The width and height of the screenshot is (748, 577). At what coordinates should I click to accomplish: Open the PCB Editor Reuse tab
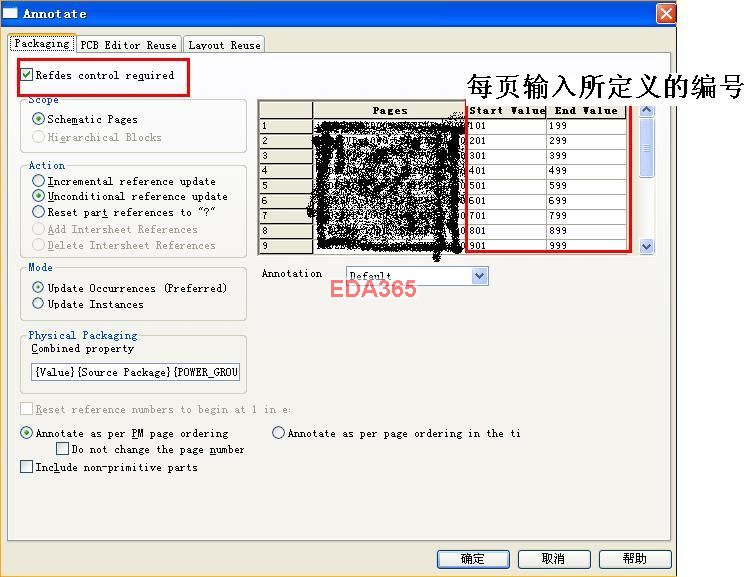point(128,45)
